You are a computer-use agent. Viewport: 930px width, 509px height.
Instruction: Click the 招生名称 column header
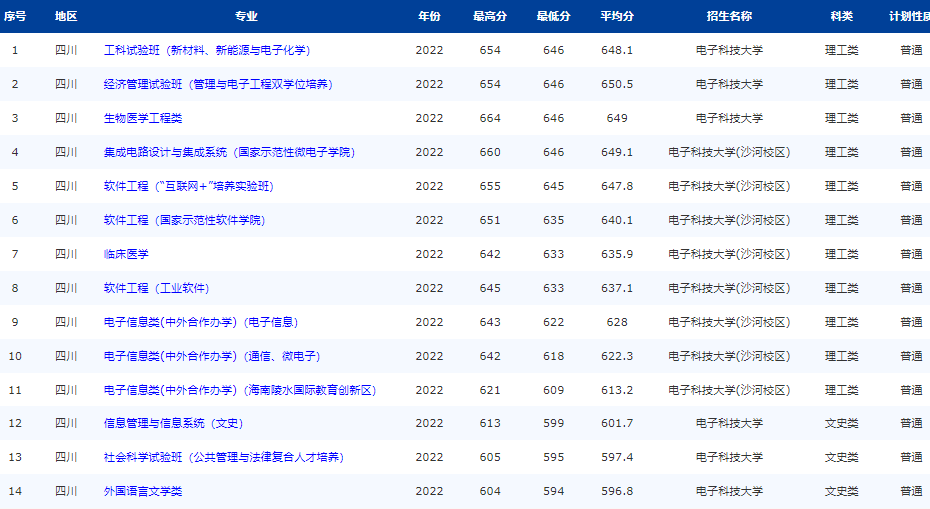[730, 17]
